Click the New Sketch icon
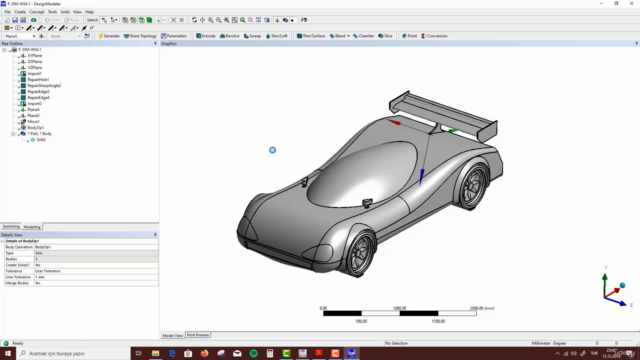The height and width of the screenshot is (360, 640). point(87,36)
